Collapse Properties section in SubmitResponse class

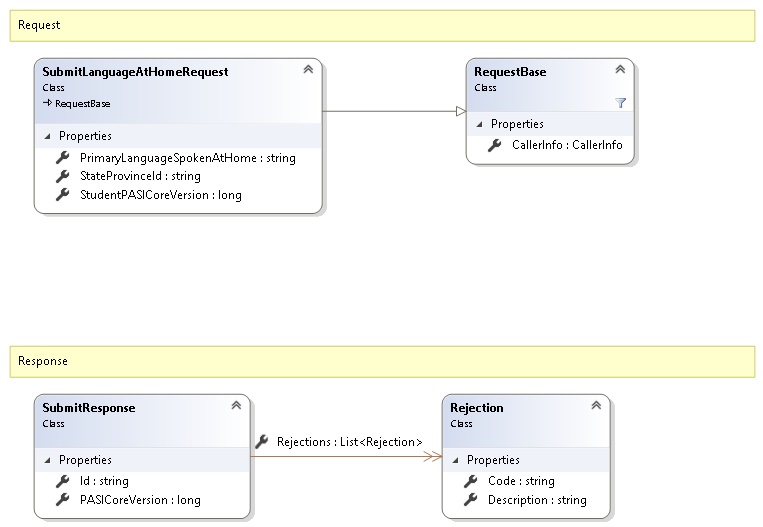tap(47, 460)
